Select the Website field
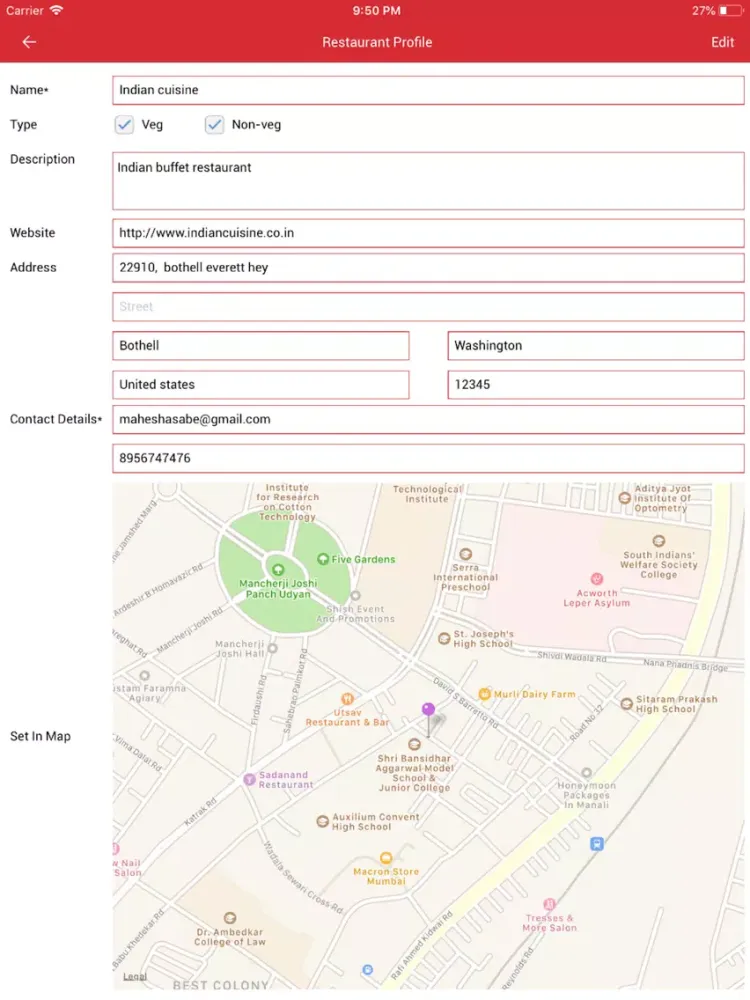This screenshot has width=750, height=1000. pos(428,233)
